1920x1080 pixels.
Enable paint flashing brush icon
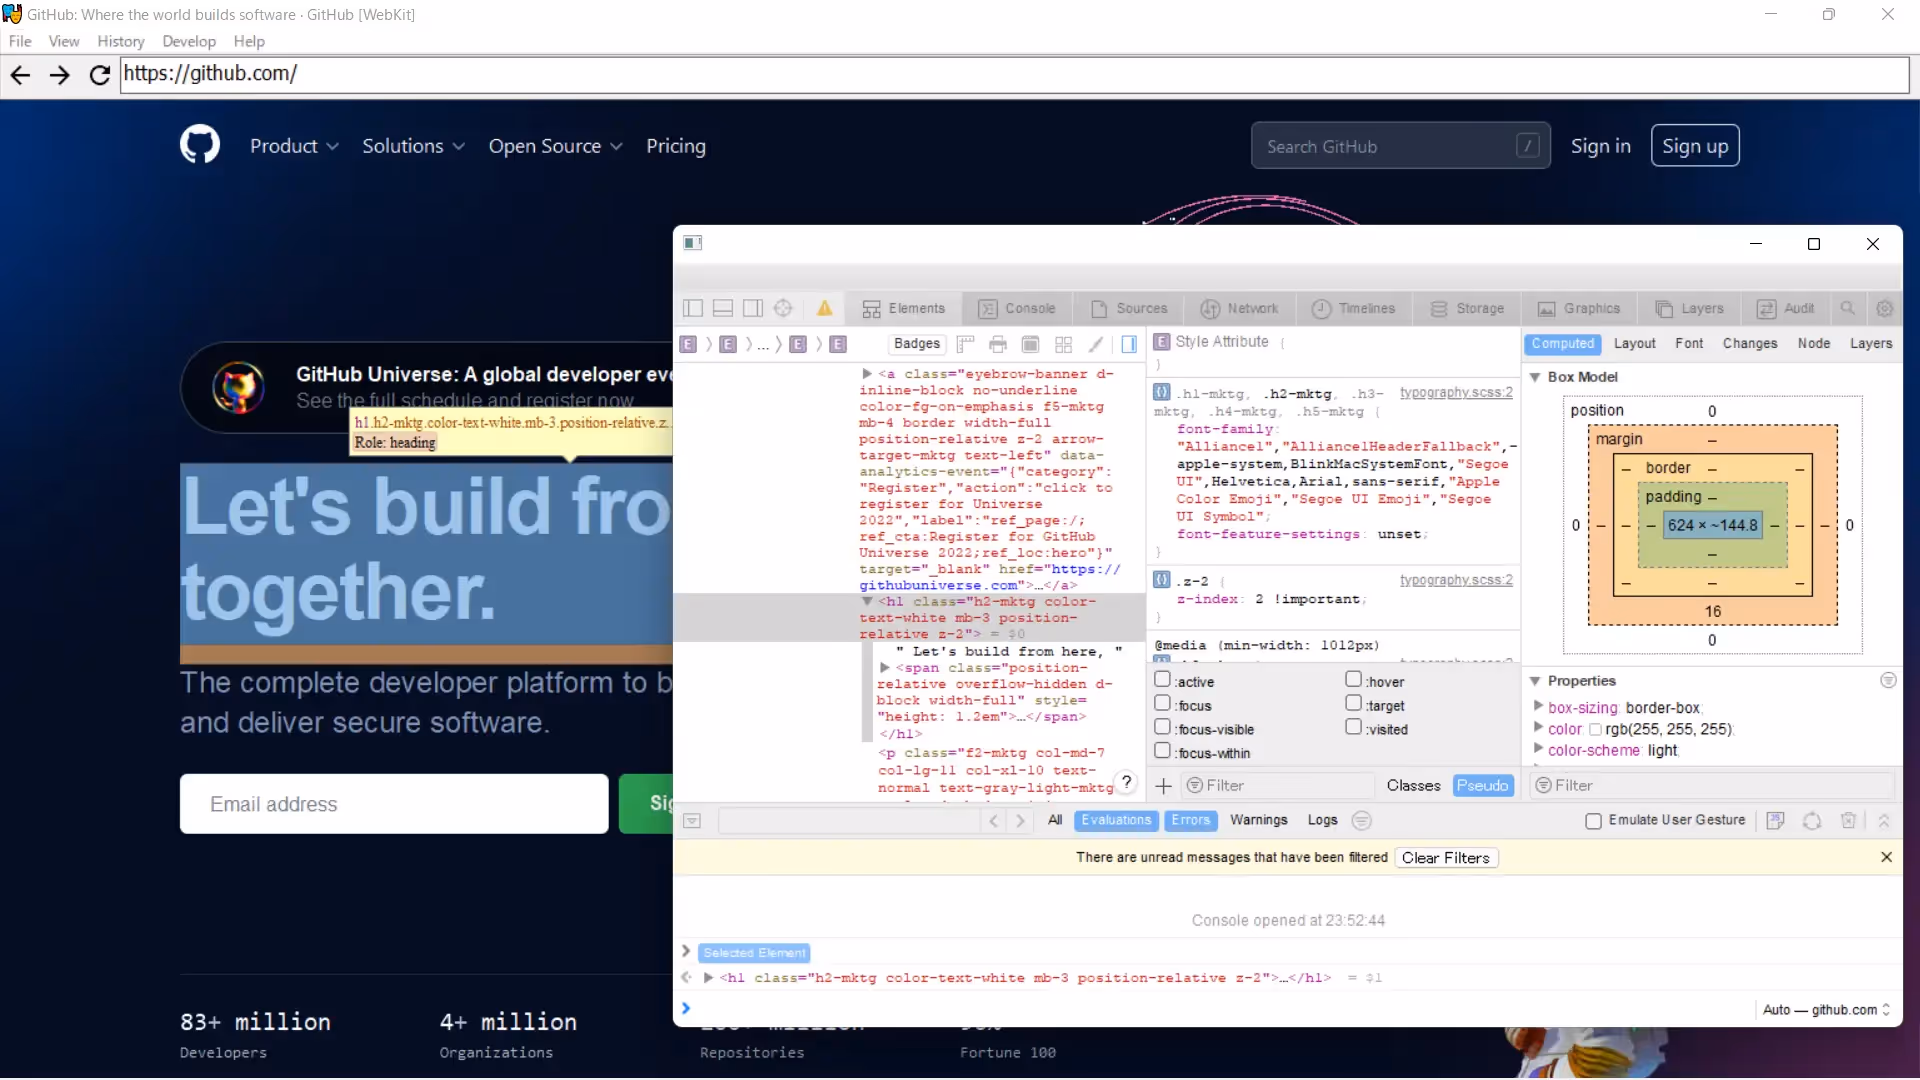(x=1096, y=344)
